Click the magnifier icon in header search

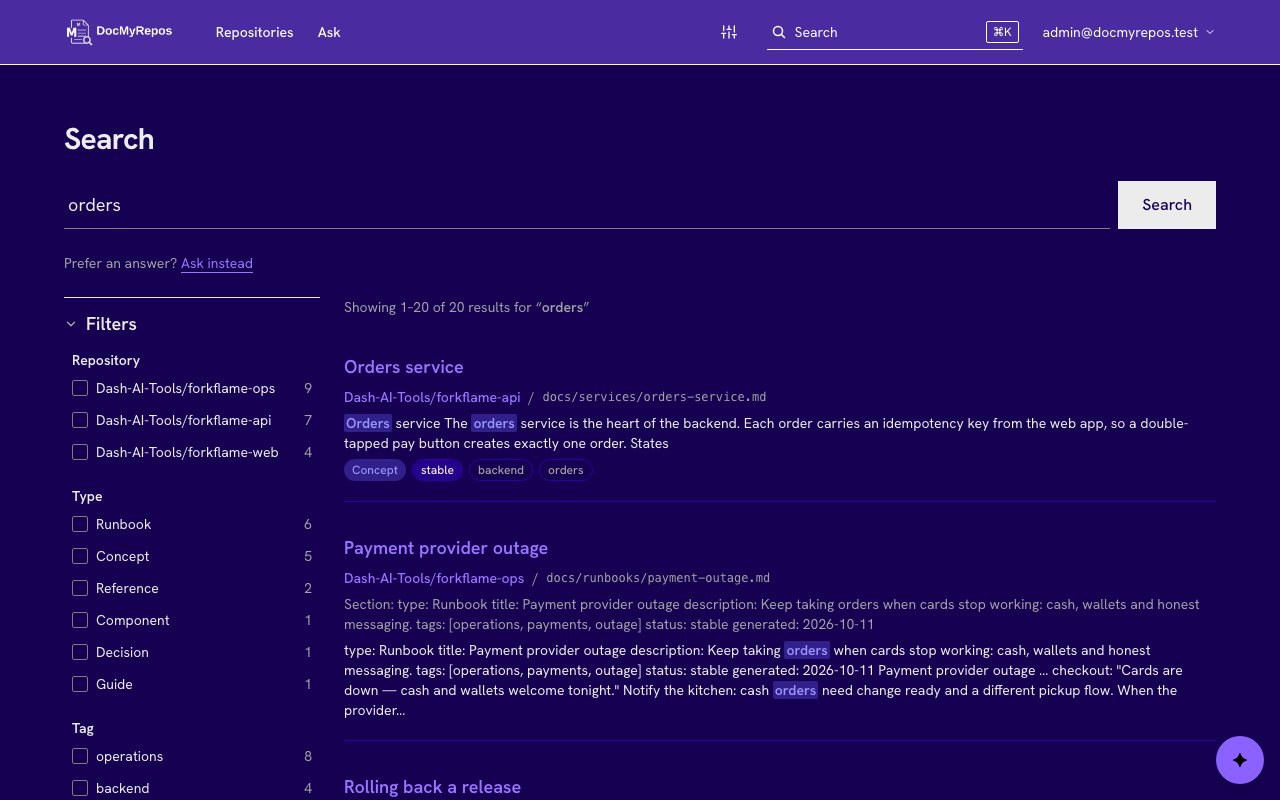(779, 32)
